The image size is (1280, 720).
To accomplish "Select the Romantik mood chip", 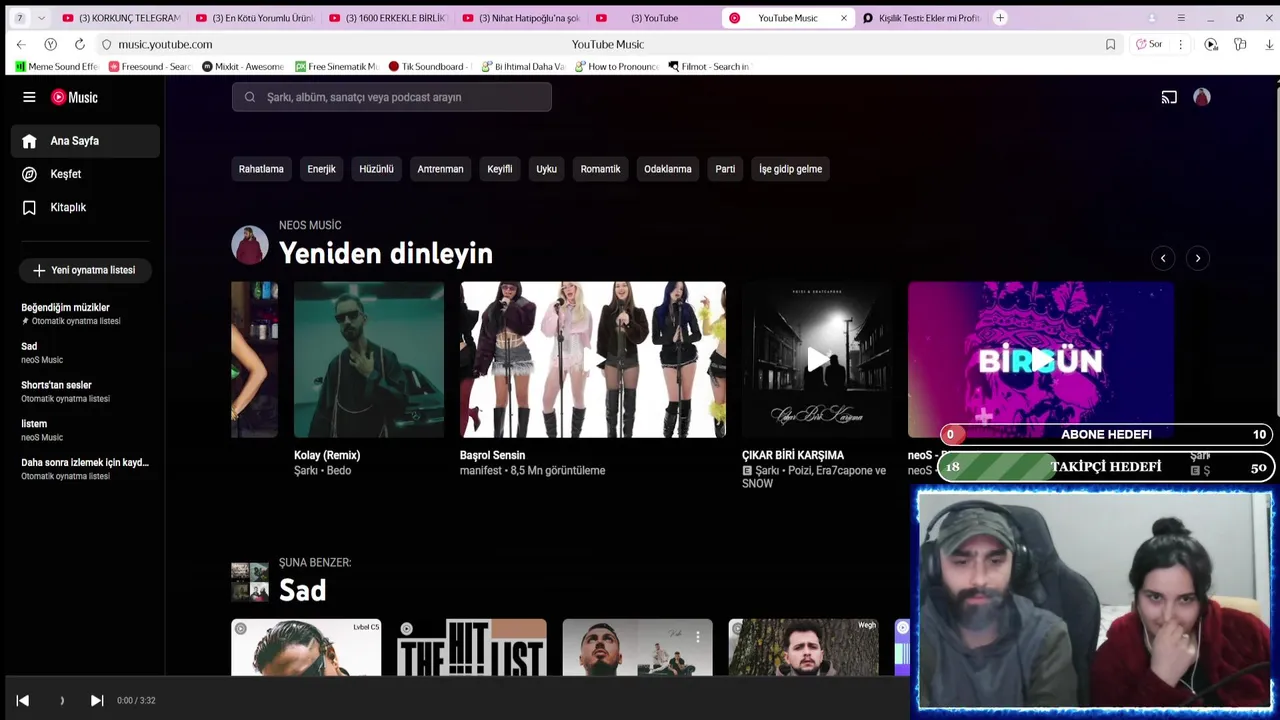I will click(x=600, y=169).
